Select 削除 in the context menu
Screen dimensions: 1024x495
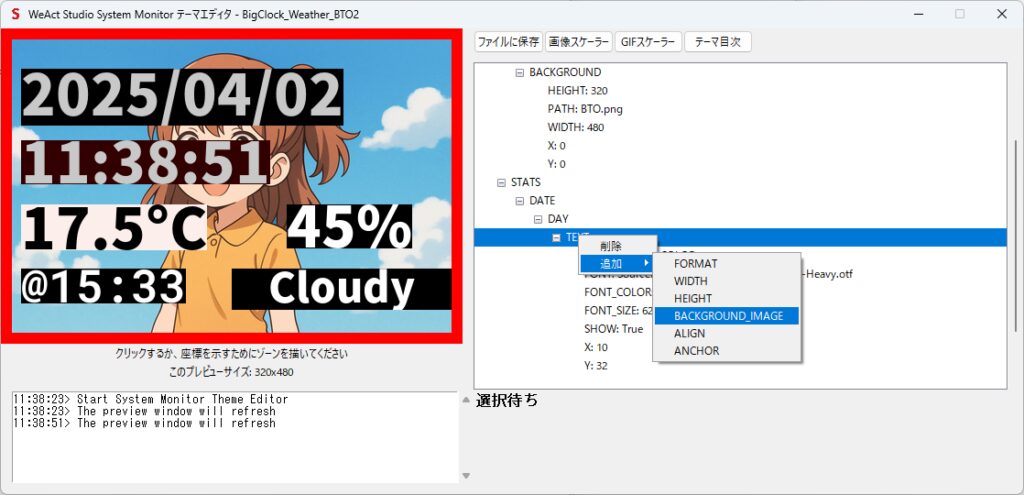click(x=611, y=246)
